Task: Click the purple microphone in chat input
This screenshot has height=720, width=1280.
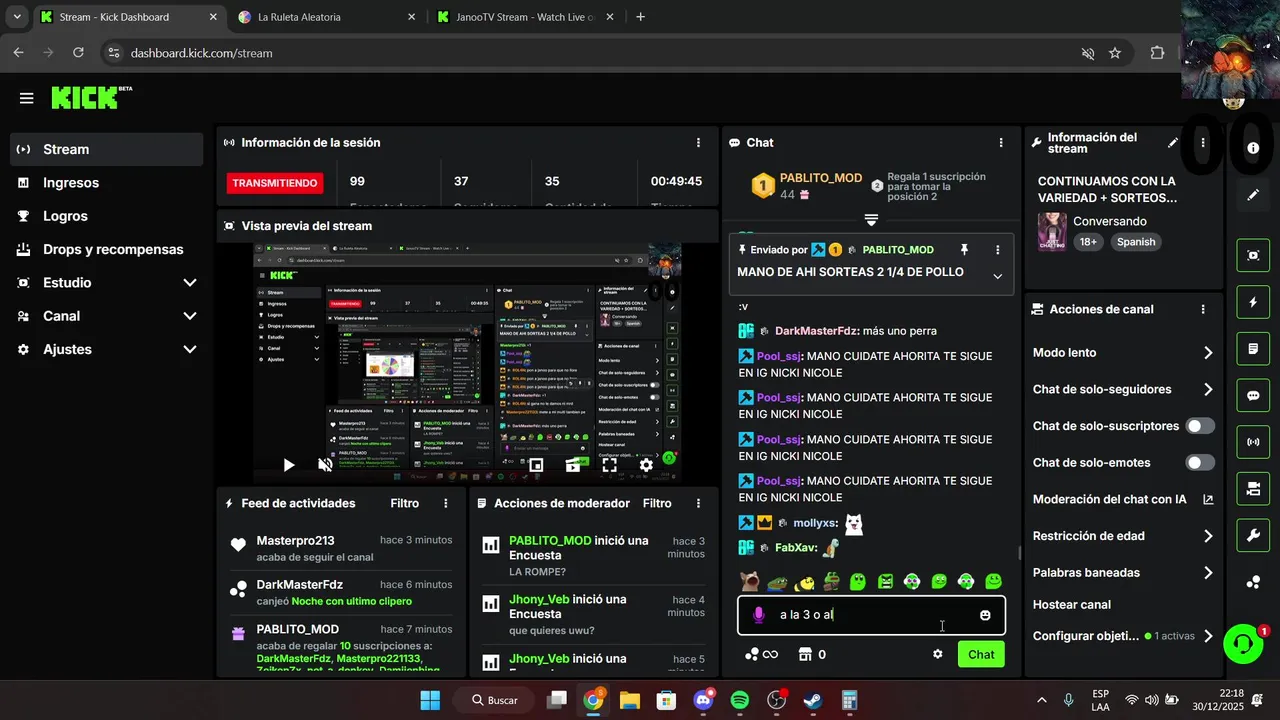Action: click(759, 615)
